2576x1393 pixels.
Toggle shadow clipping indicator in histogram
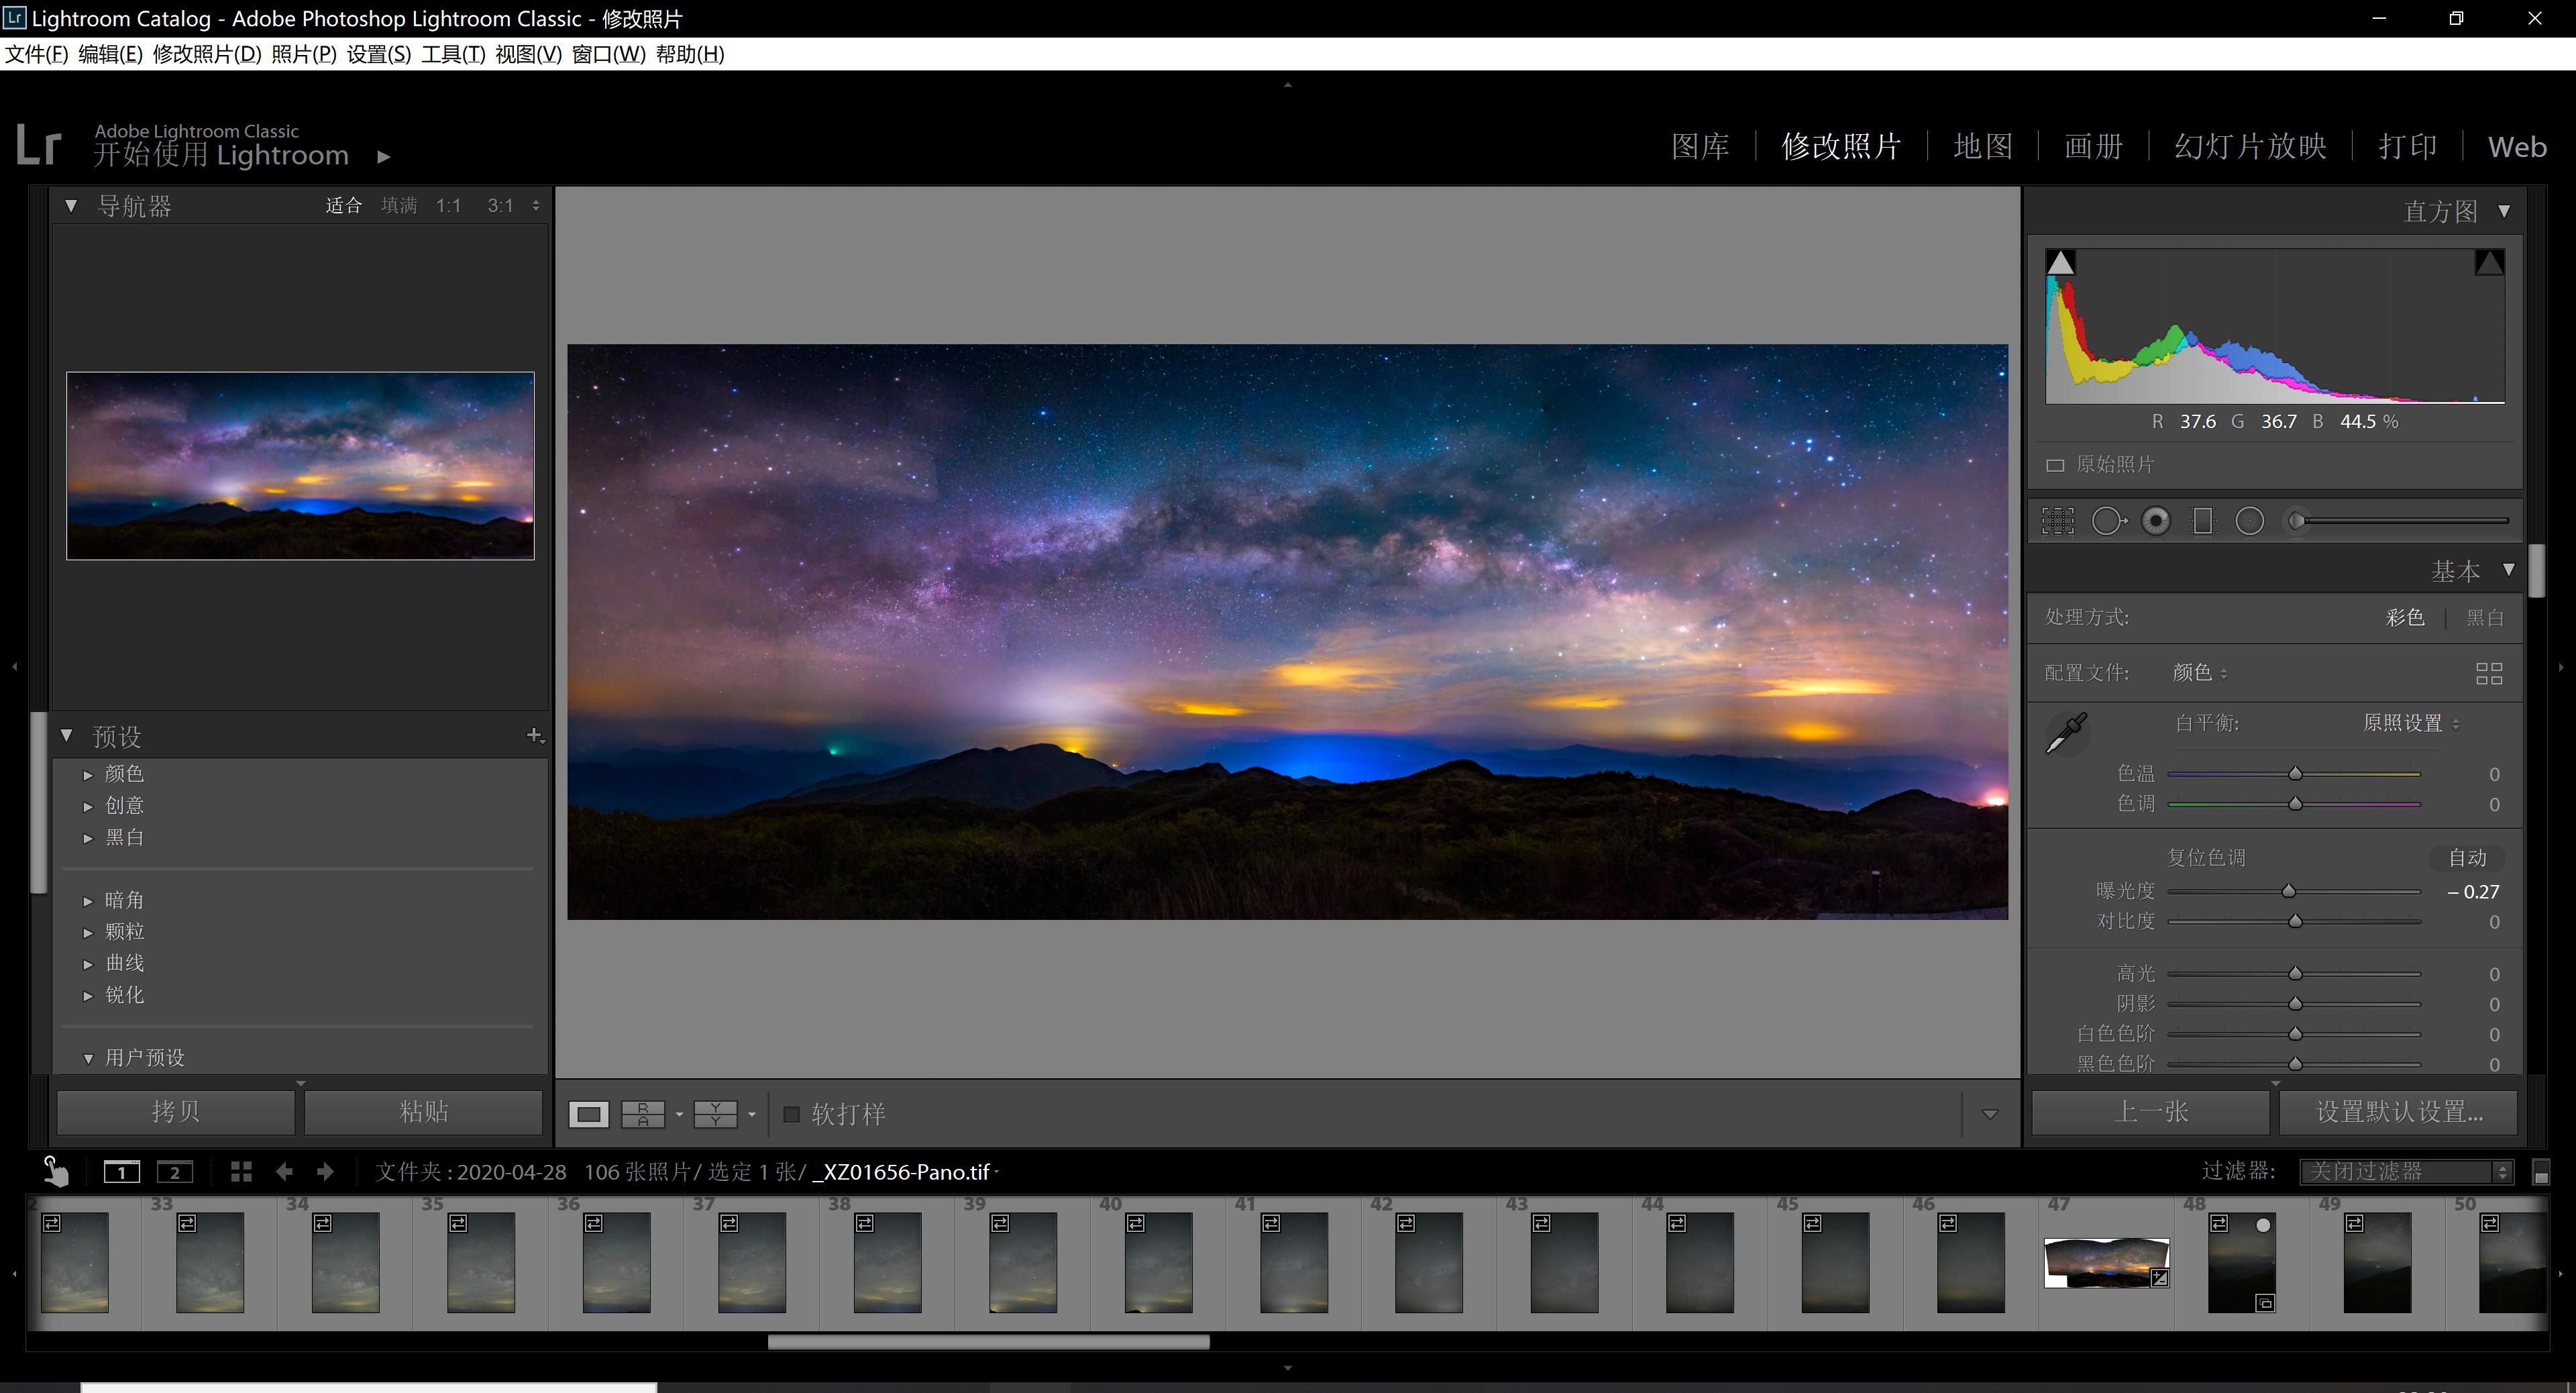point(2060,263)
